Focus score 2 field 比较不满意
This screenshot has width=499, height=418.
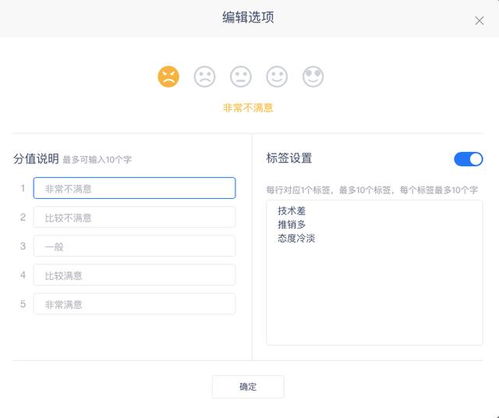(x=134, y=217)
